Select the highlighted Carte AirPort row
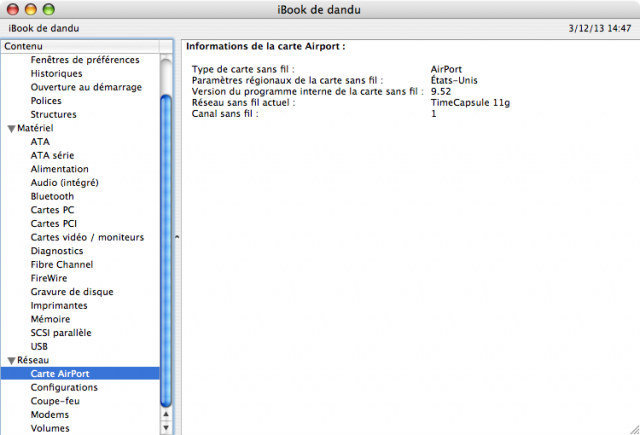640x435 pixels. [x=80, y=374]
